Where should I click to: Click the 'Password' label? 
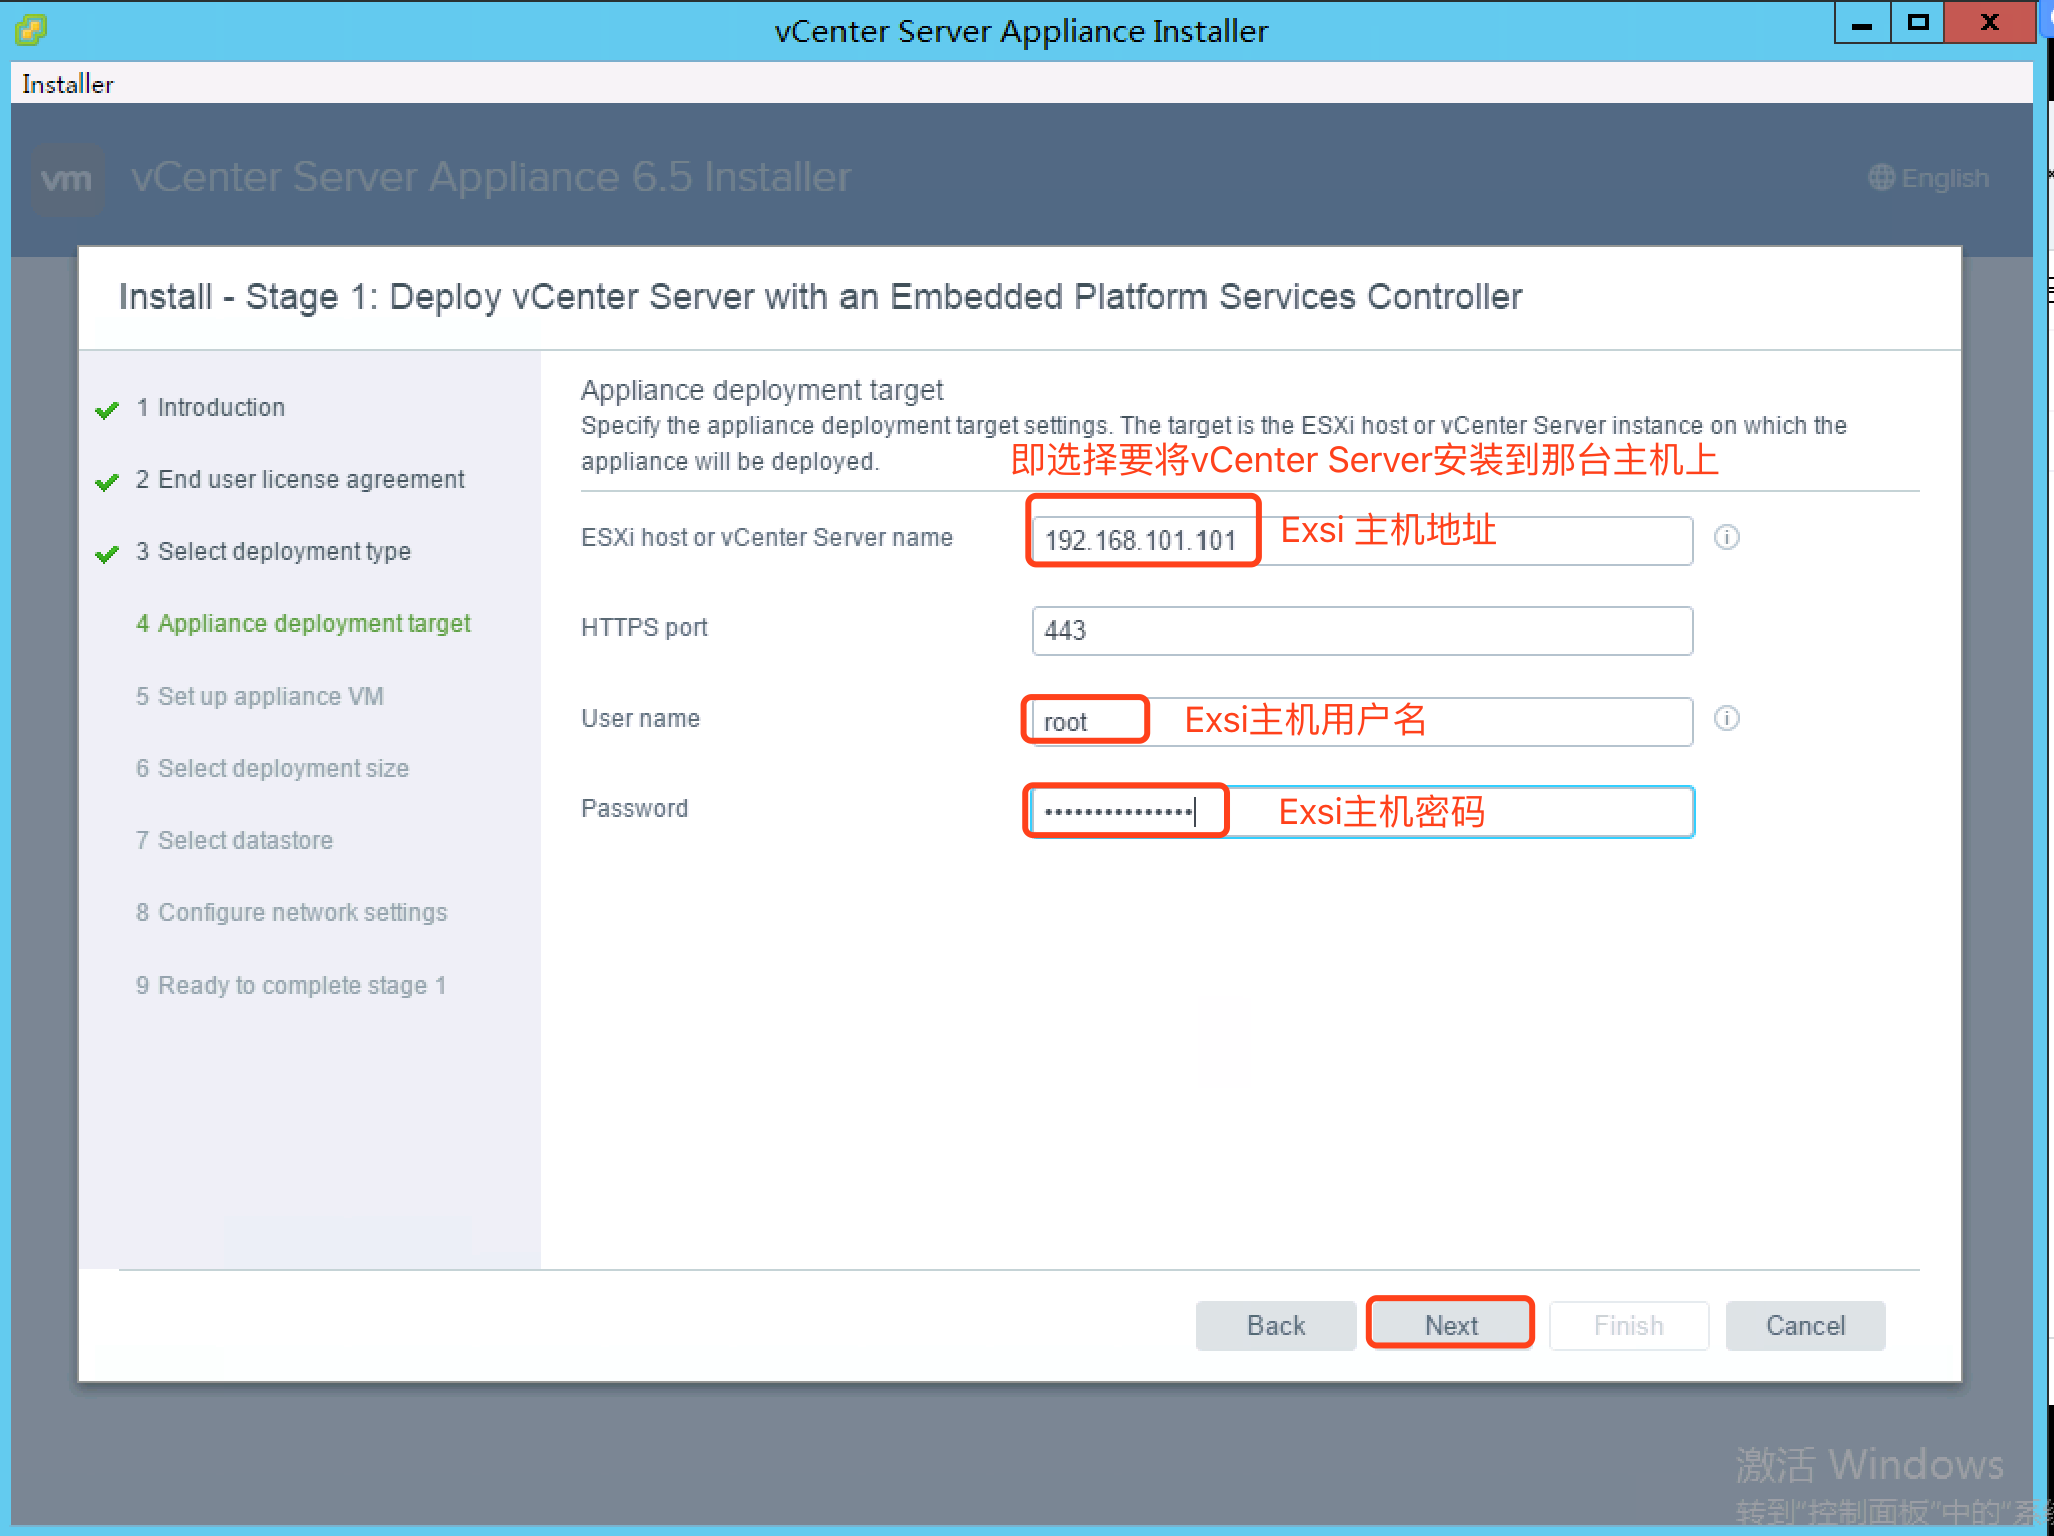click(634, 808)
